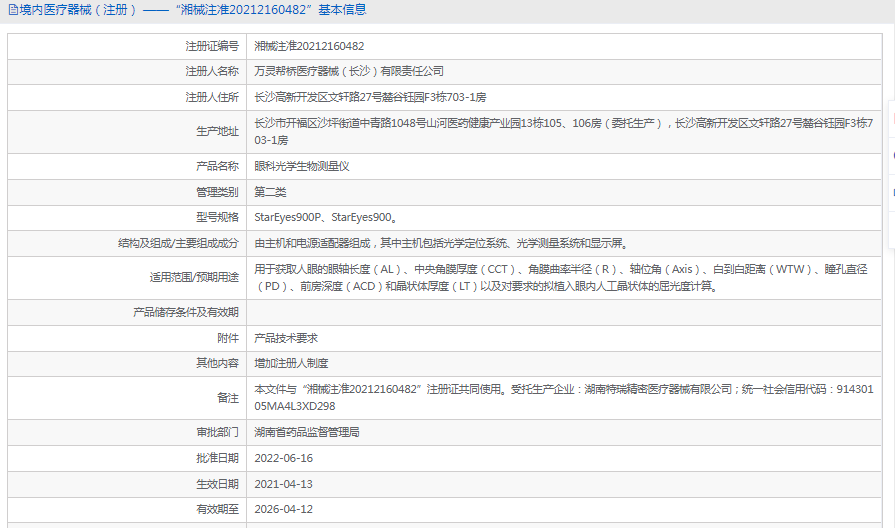Screen dimensions: 895x528
Task: Click the 注册人住所 address value
Action: pos(370,98)
